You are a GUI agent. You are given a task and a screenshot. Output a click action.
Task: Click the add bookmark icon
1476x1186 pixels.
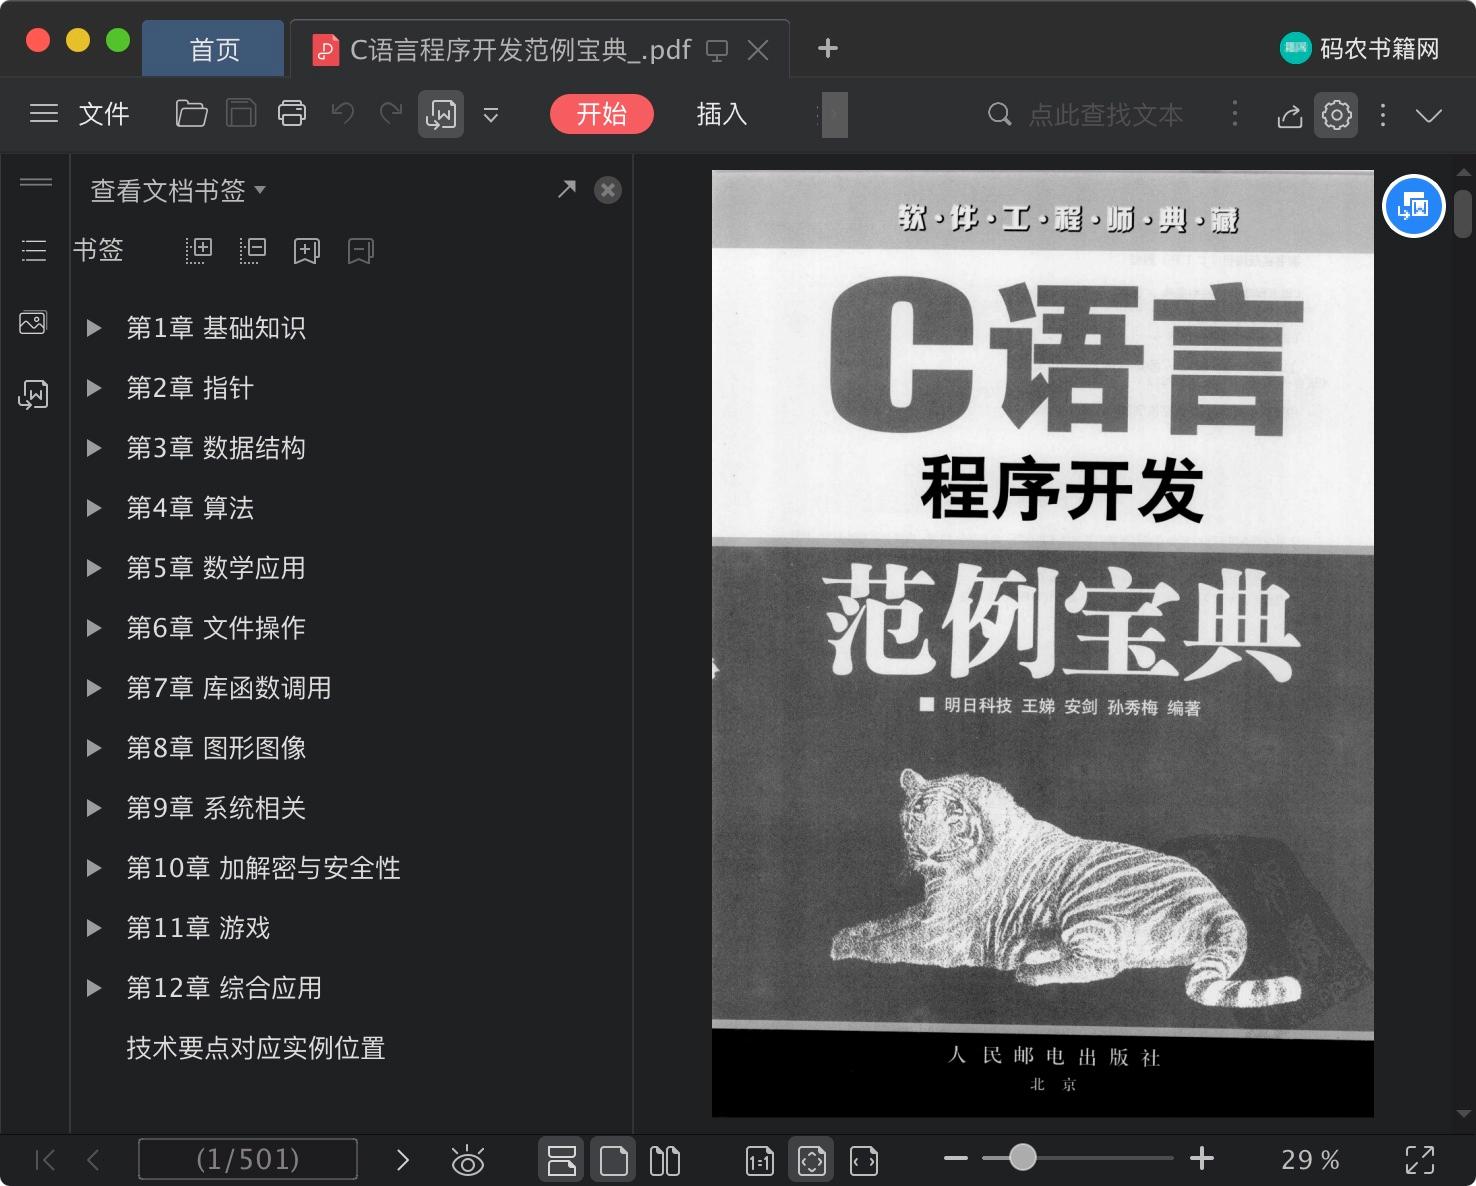point(307,251)
